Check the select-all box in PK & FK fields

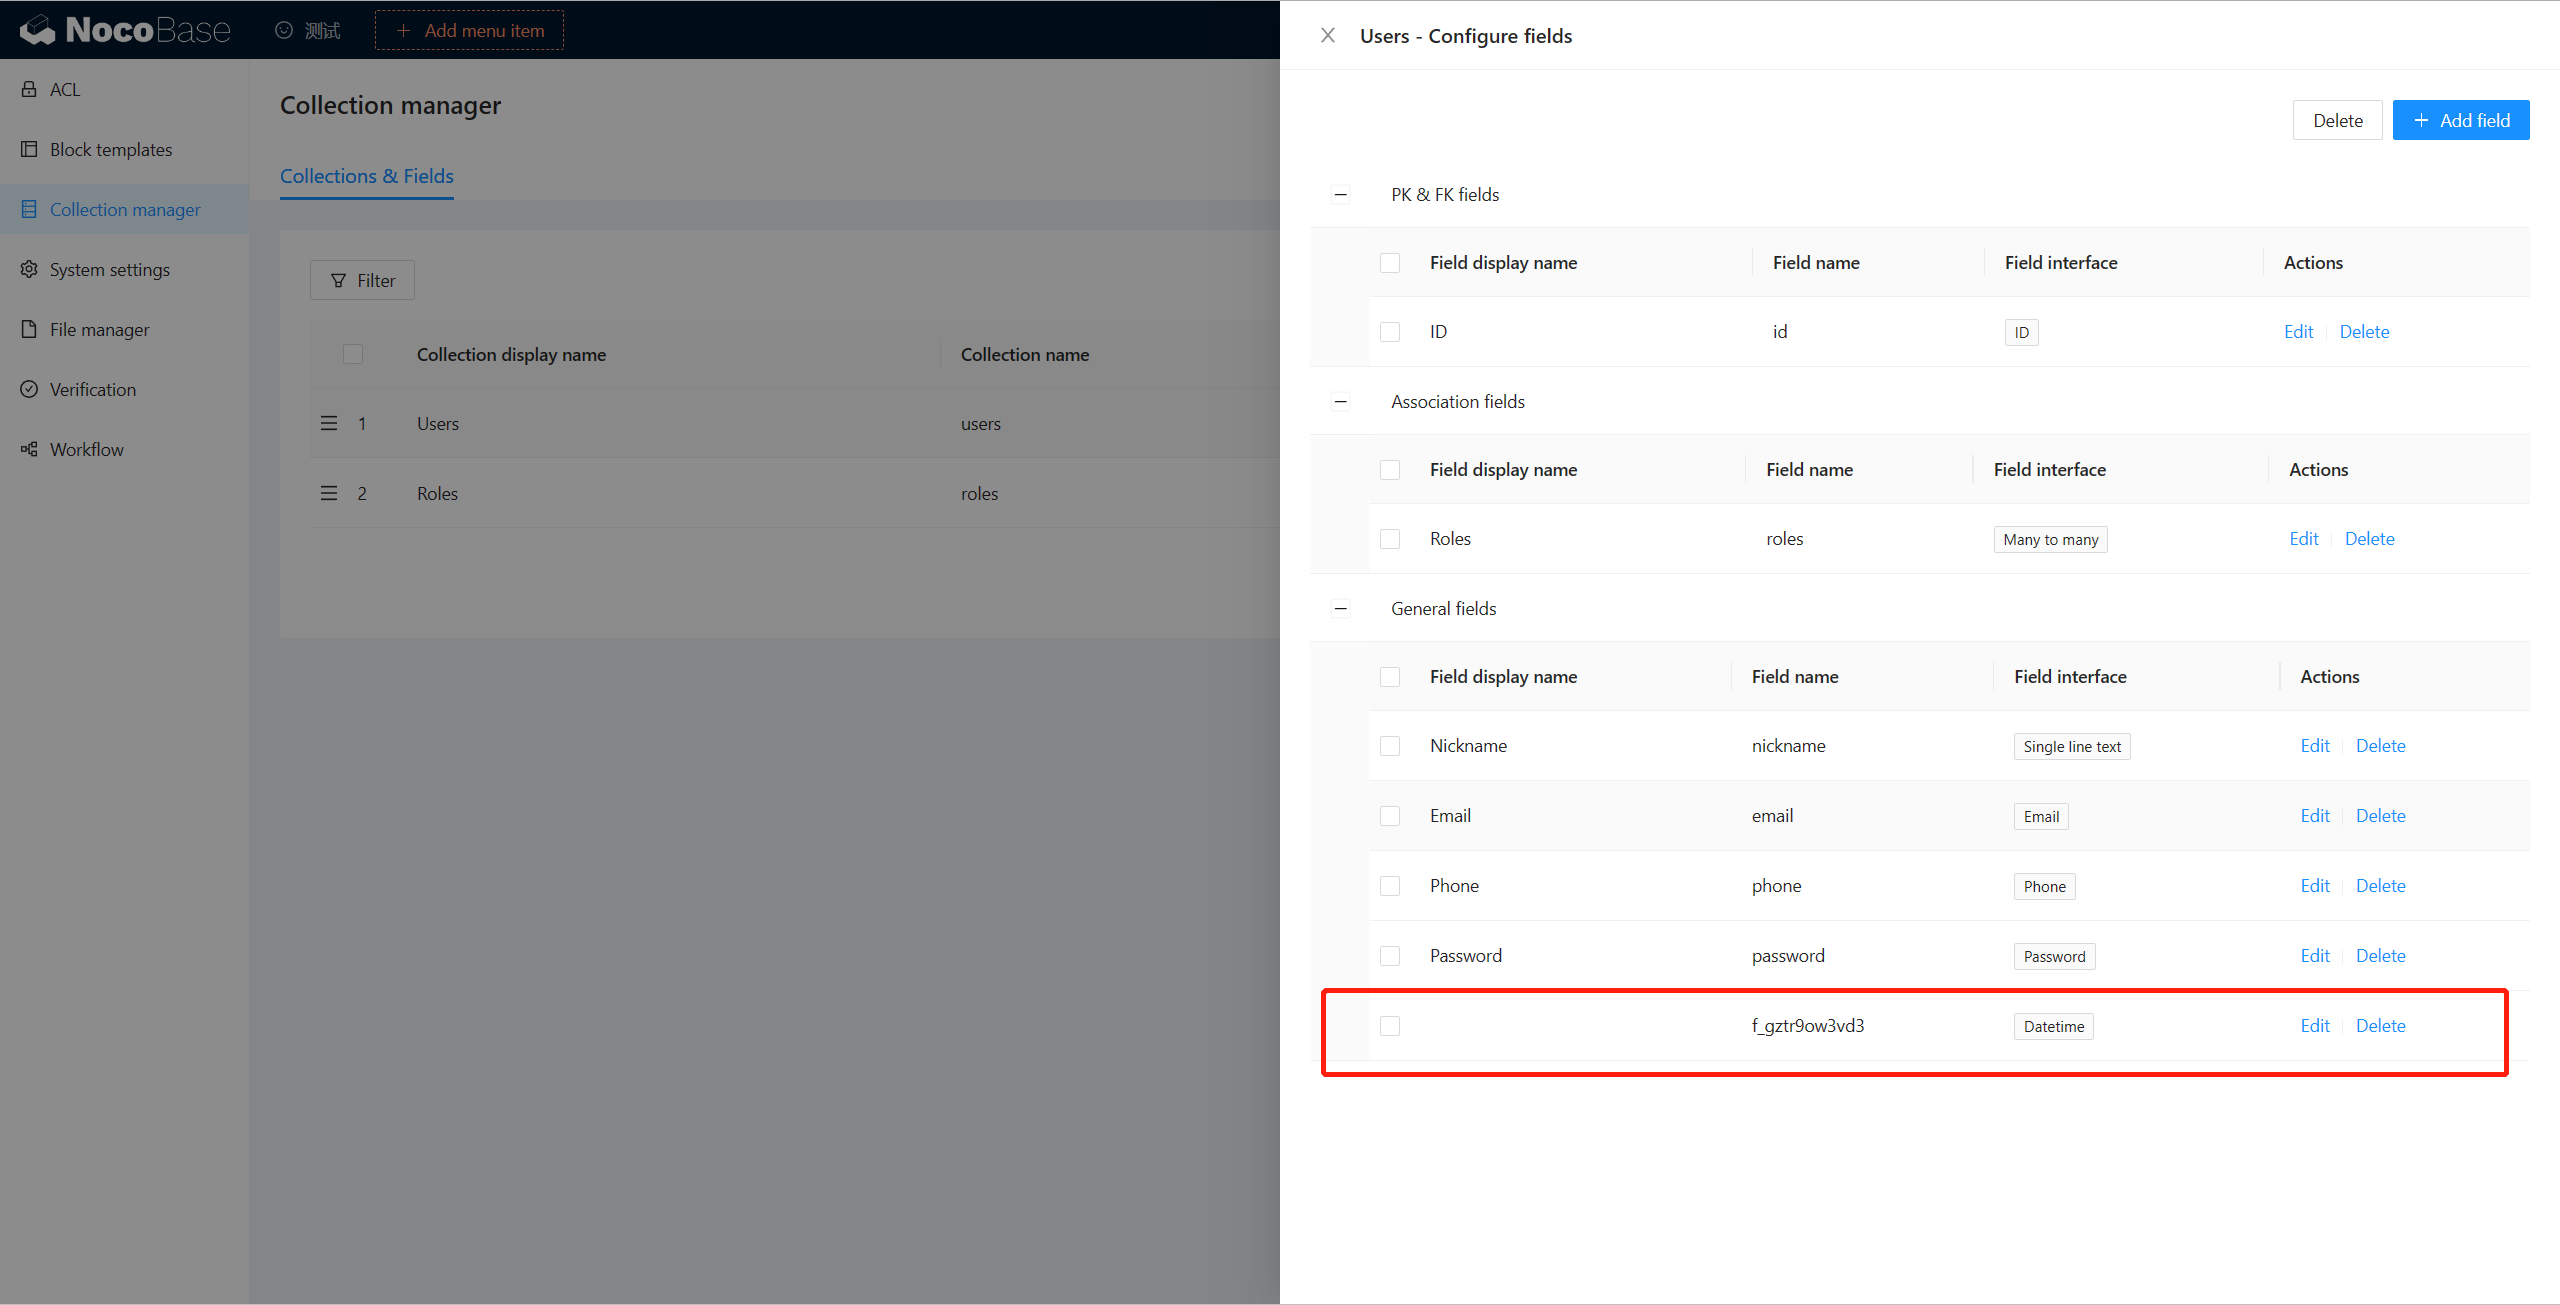point(1390,262)
